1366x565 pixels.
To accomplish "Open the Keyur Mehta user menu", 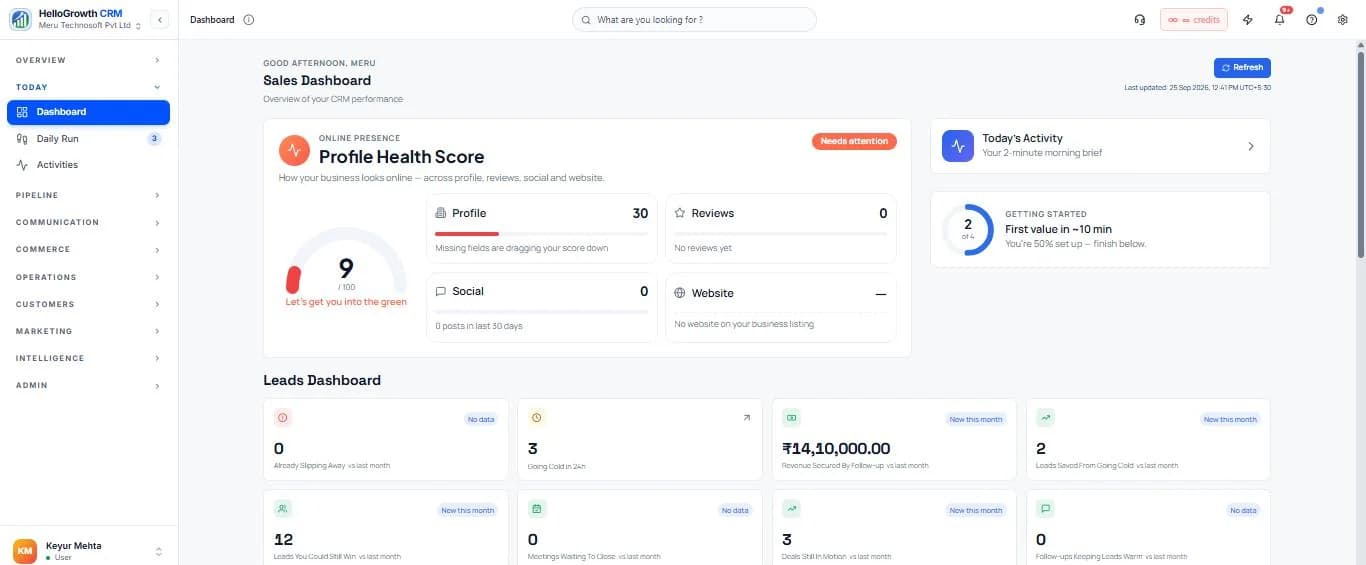I will coord(88,551).
